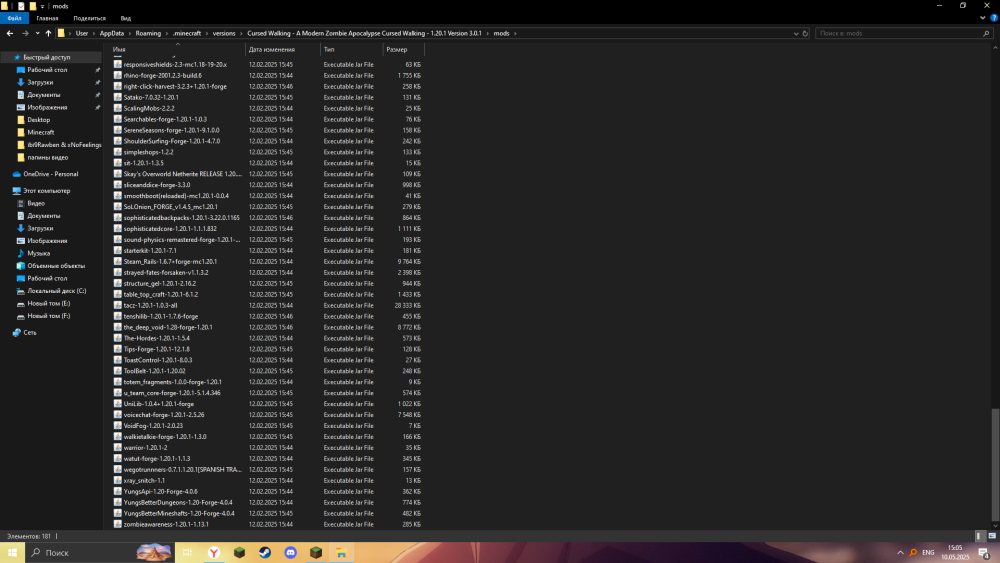Open the Поделиться ribbon tab
1000x563 pixels.
point(89,18)
